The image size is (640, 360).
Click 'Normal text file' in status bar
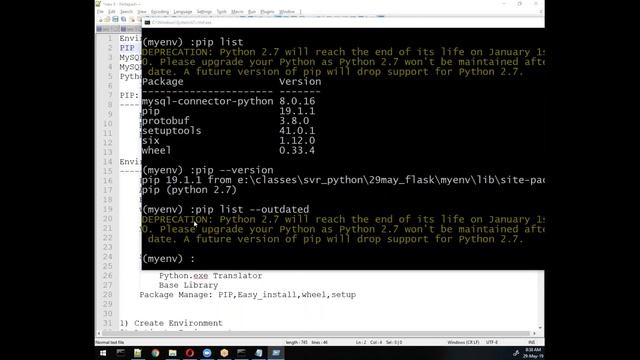110,342
